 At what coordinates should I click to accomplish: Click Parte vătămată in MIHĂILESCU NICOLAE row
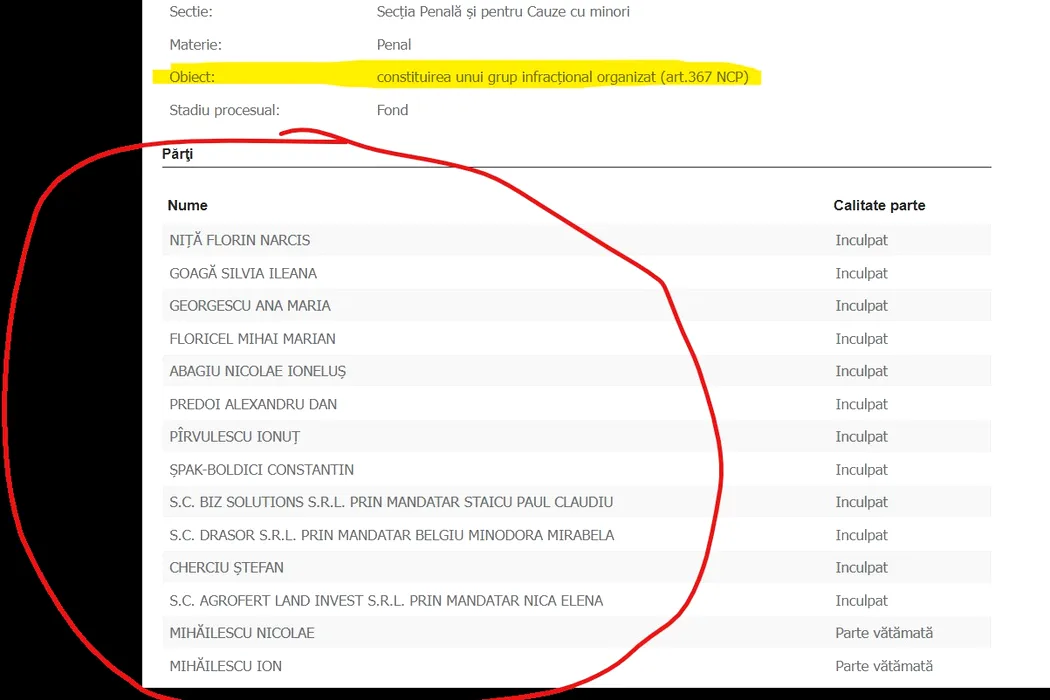(884, 633)
